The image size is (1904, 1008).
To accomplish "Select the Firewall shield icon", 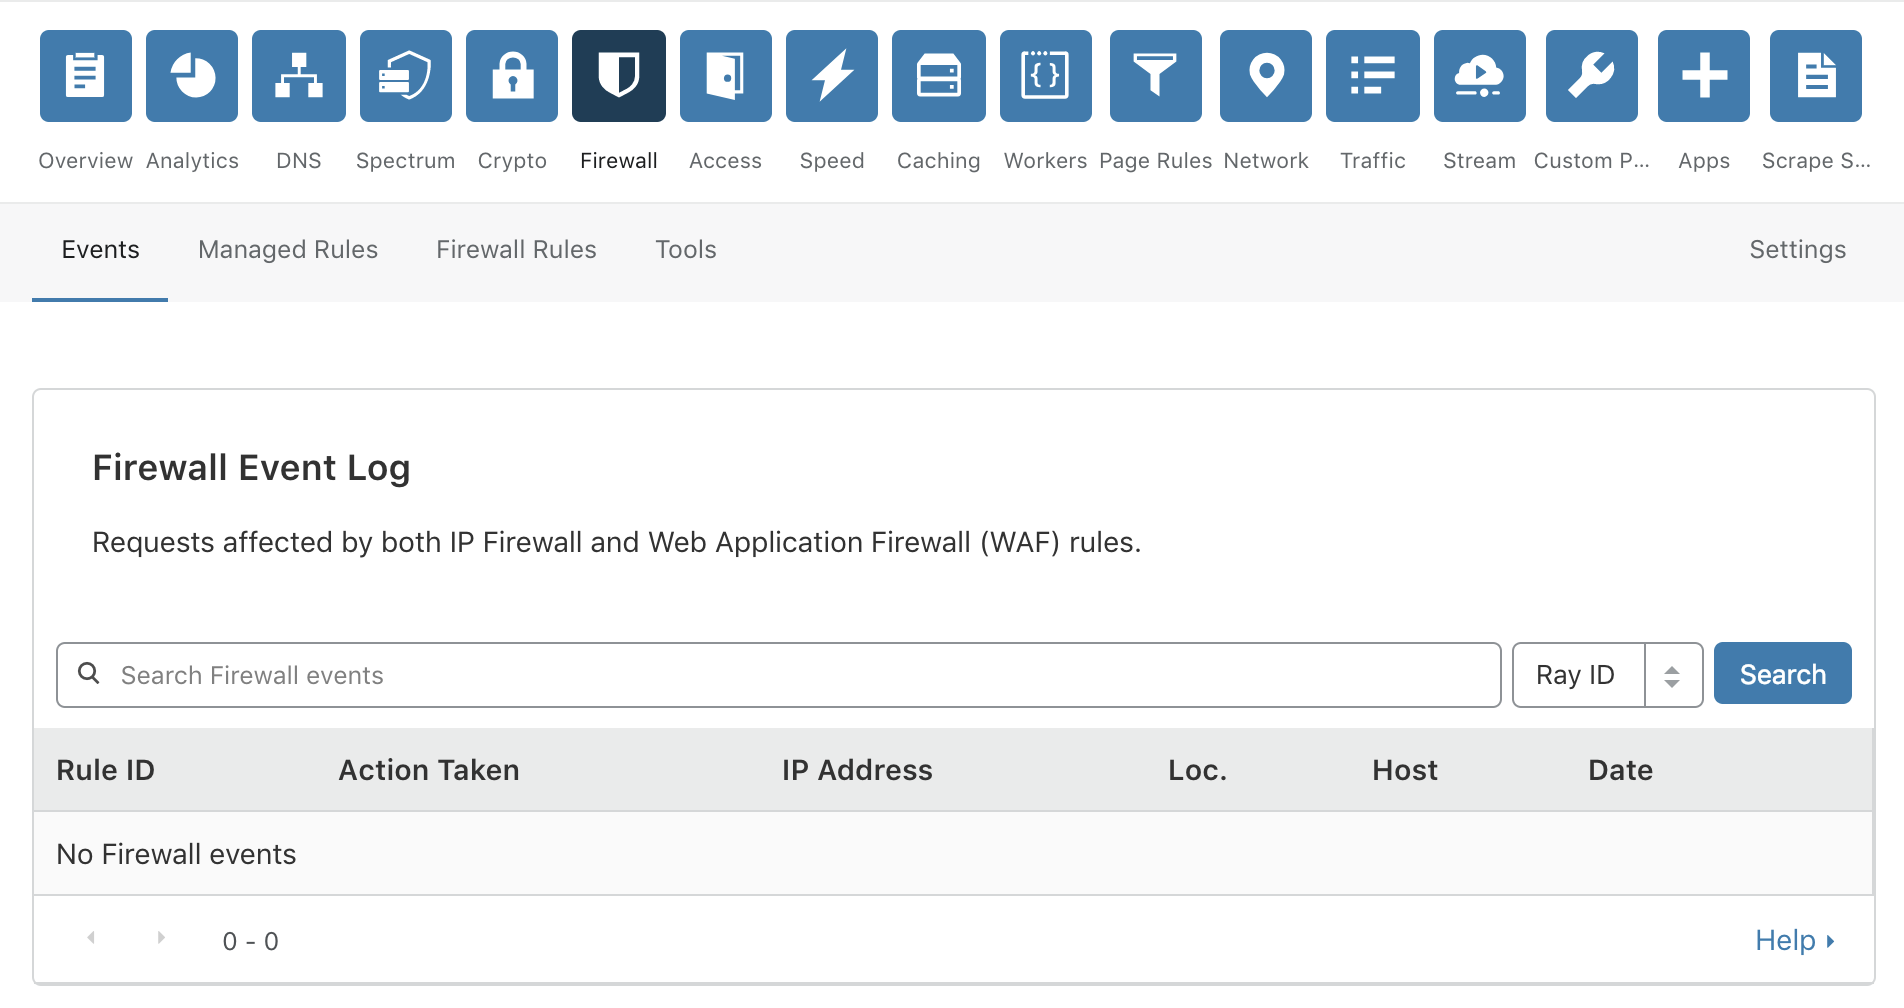I will click(x=619, y=76).
